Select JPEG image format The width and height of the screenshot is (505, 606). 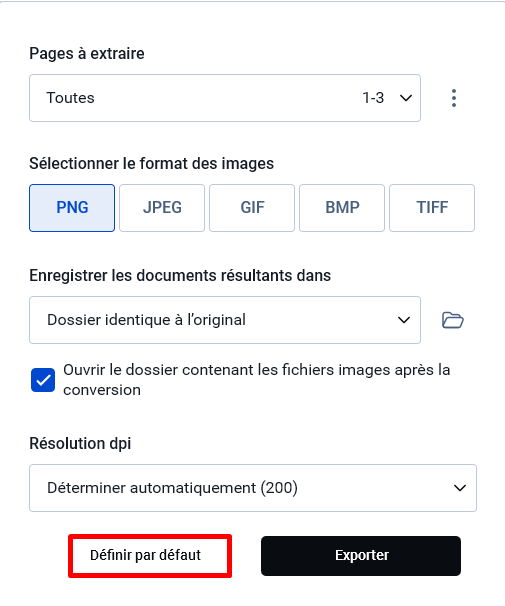(162, 208)
